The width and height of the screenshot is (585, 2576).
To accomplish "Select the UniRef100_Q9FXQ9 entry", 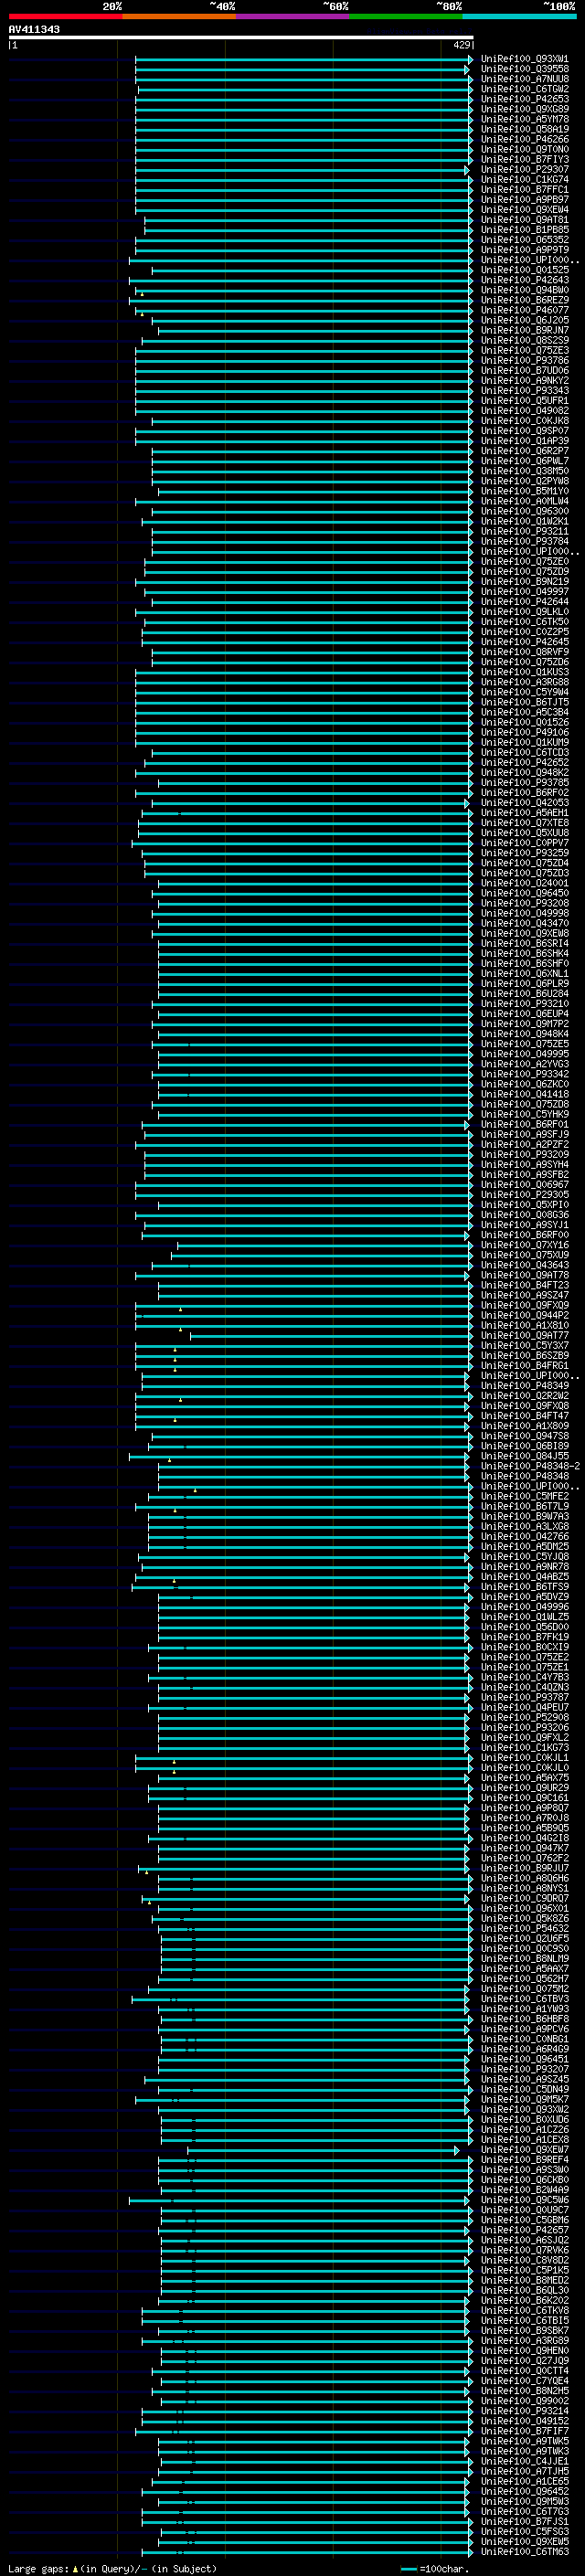I will [x=525, y=1305].
